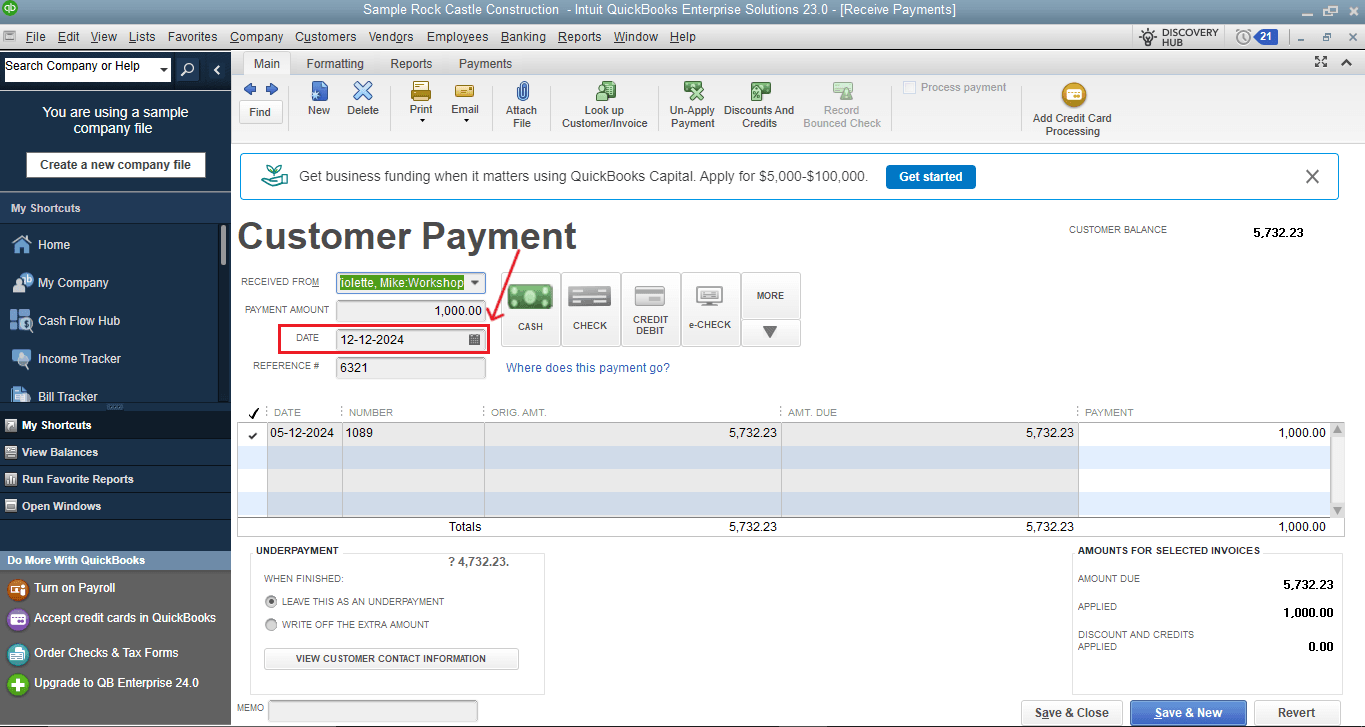
Task: Switch to the Formatting tab
Action: [334, 63]
